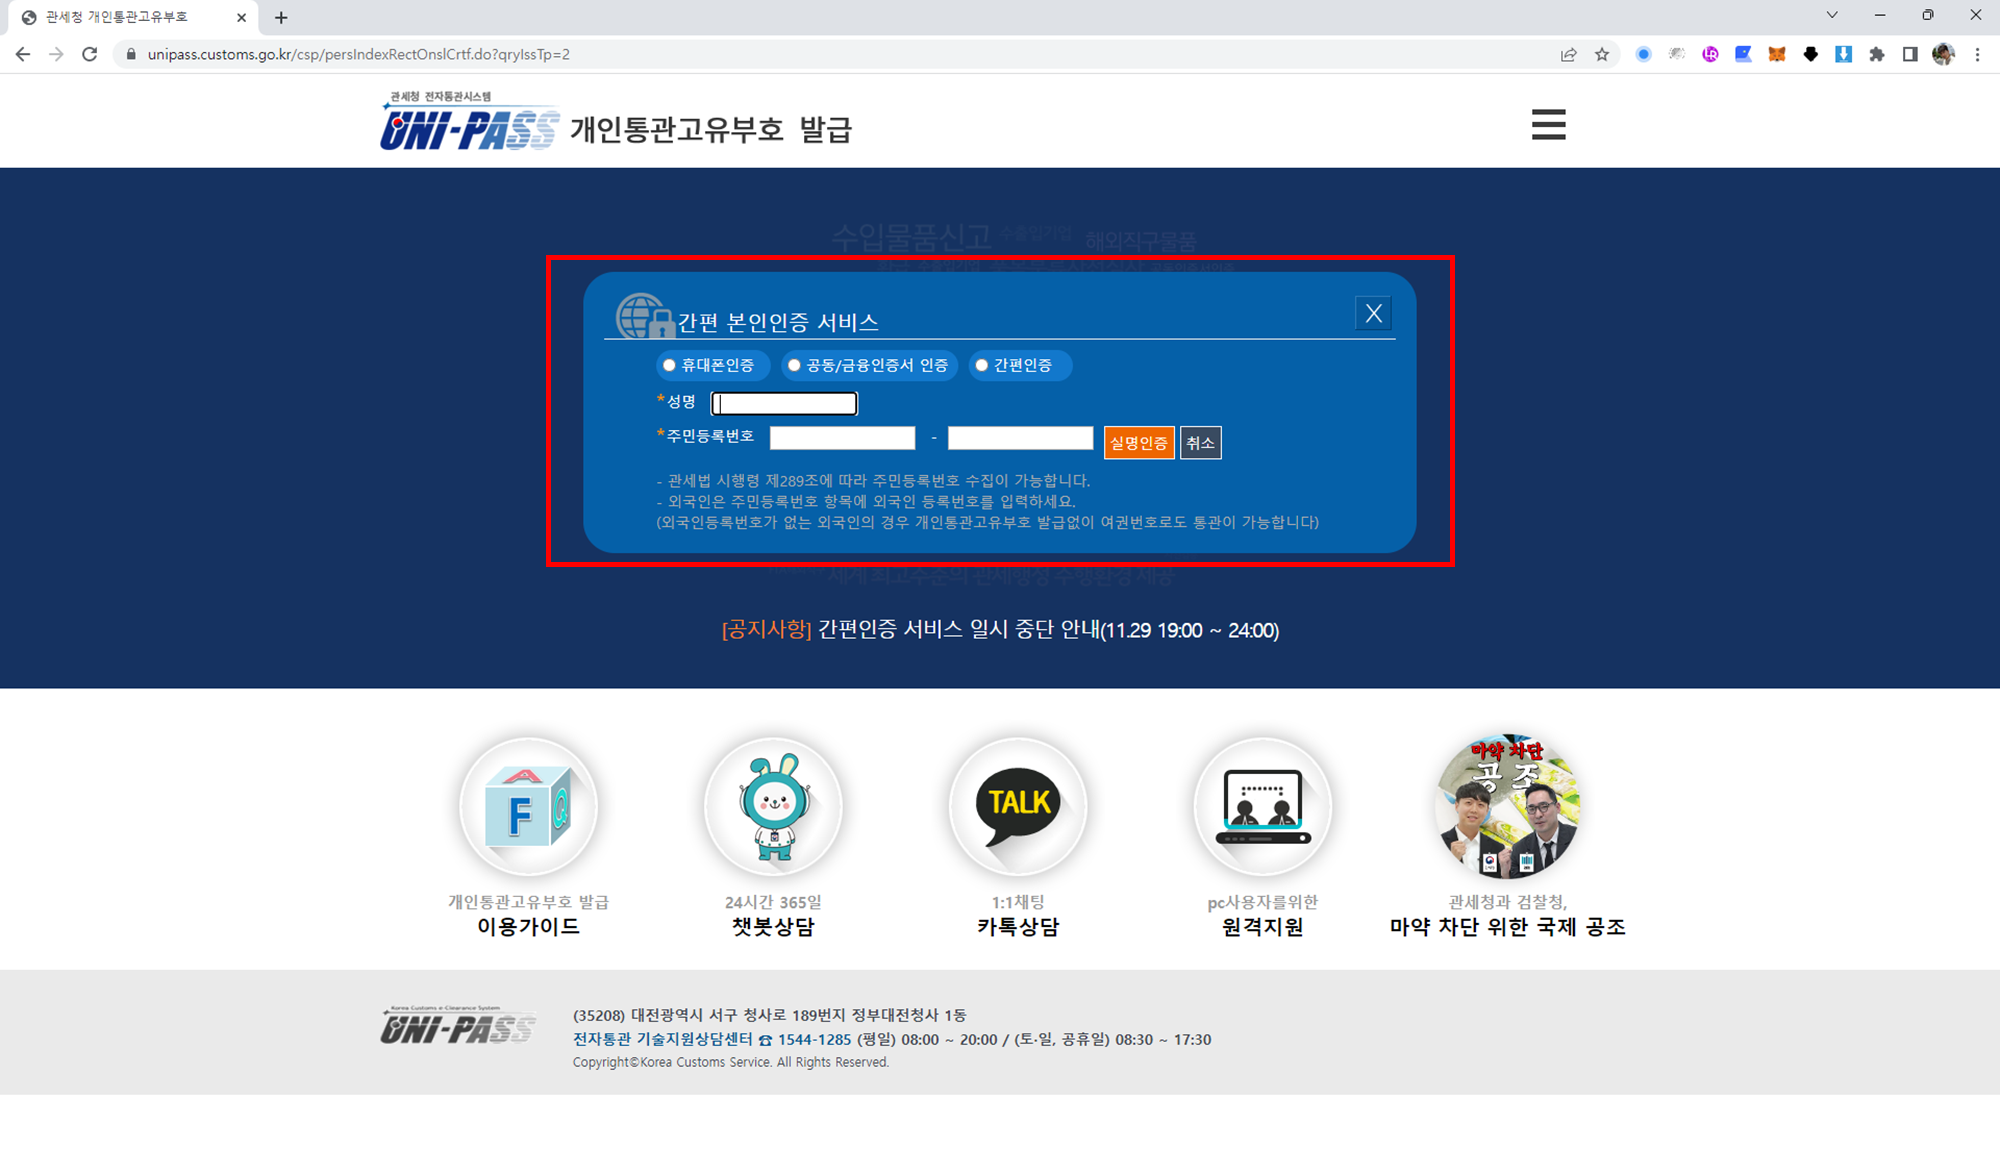Click the first 주민등록번호 input box
Image resolution: width=2000 pixels, height=1172 pixels.
[842, 438]
